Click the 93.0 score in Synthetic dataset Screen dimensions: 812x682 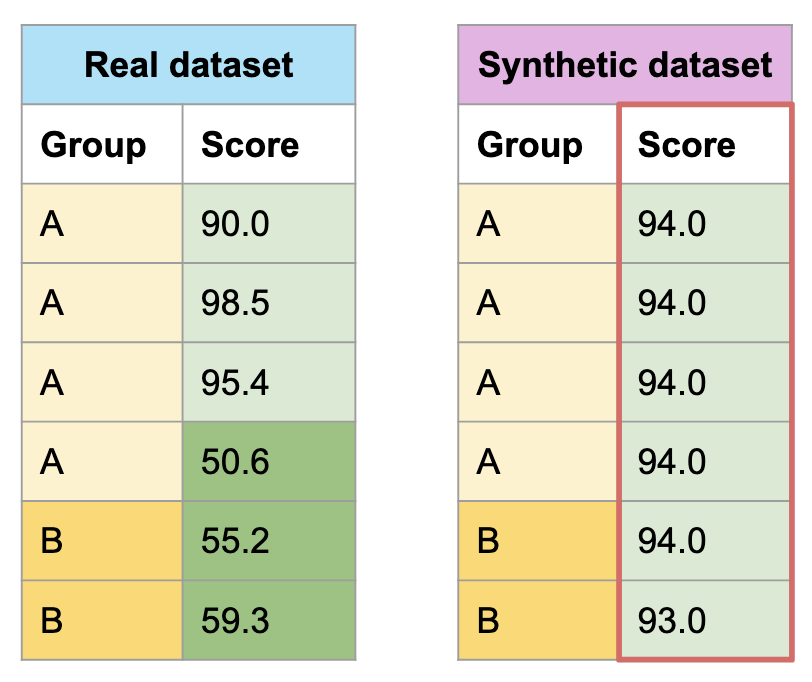tap(704, 620)
